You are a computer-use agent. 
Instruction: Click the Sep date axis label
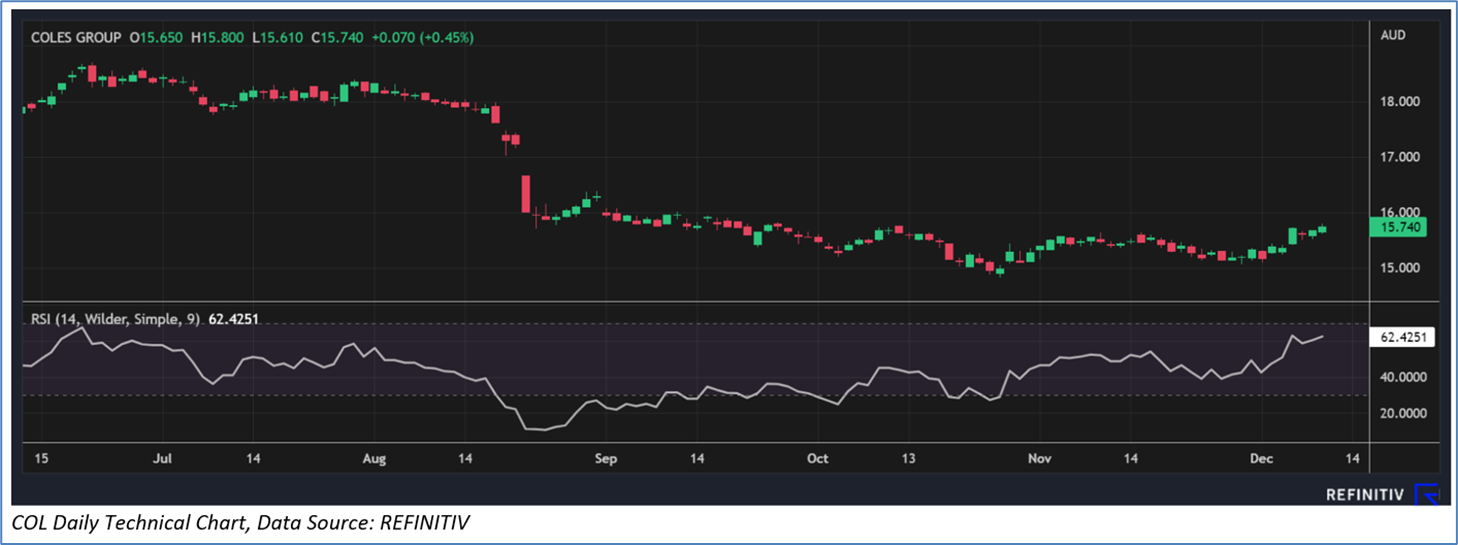coord(606,458)
